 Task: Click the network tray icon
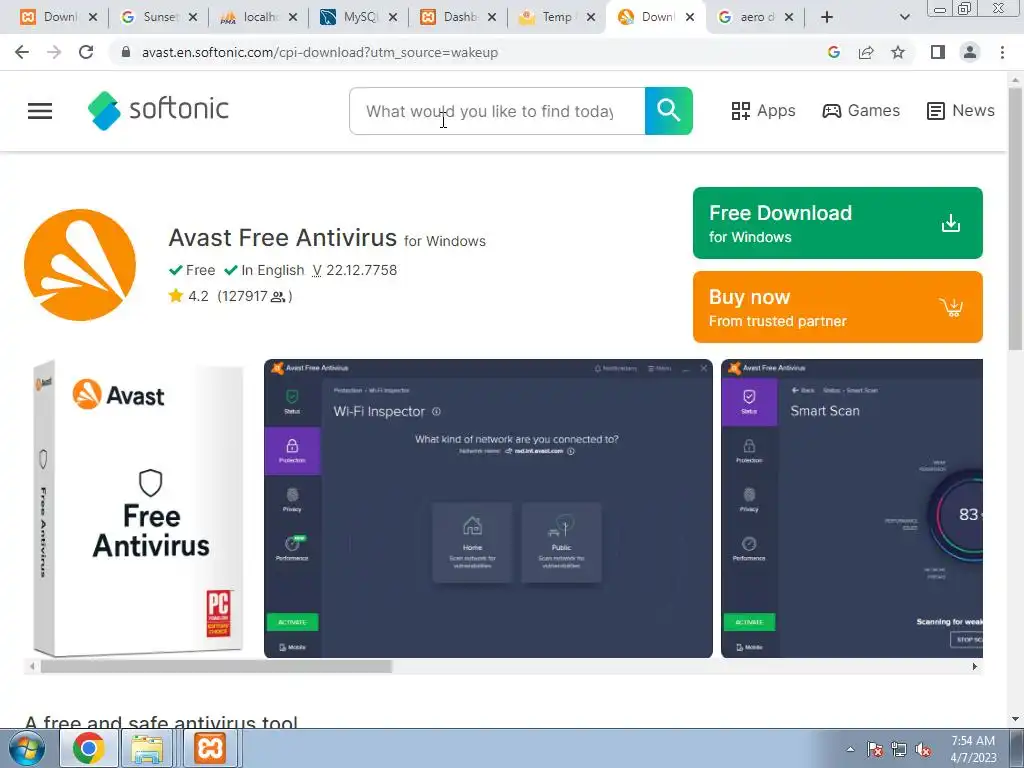(x=899, y=749)
